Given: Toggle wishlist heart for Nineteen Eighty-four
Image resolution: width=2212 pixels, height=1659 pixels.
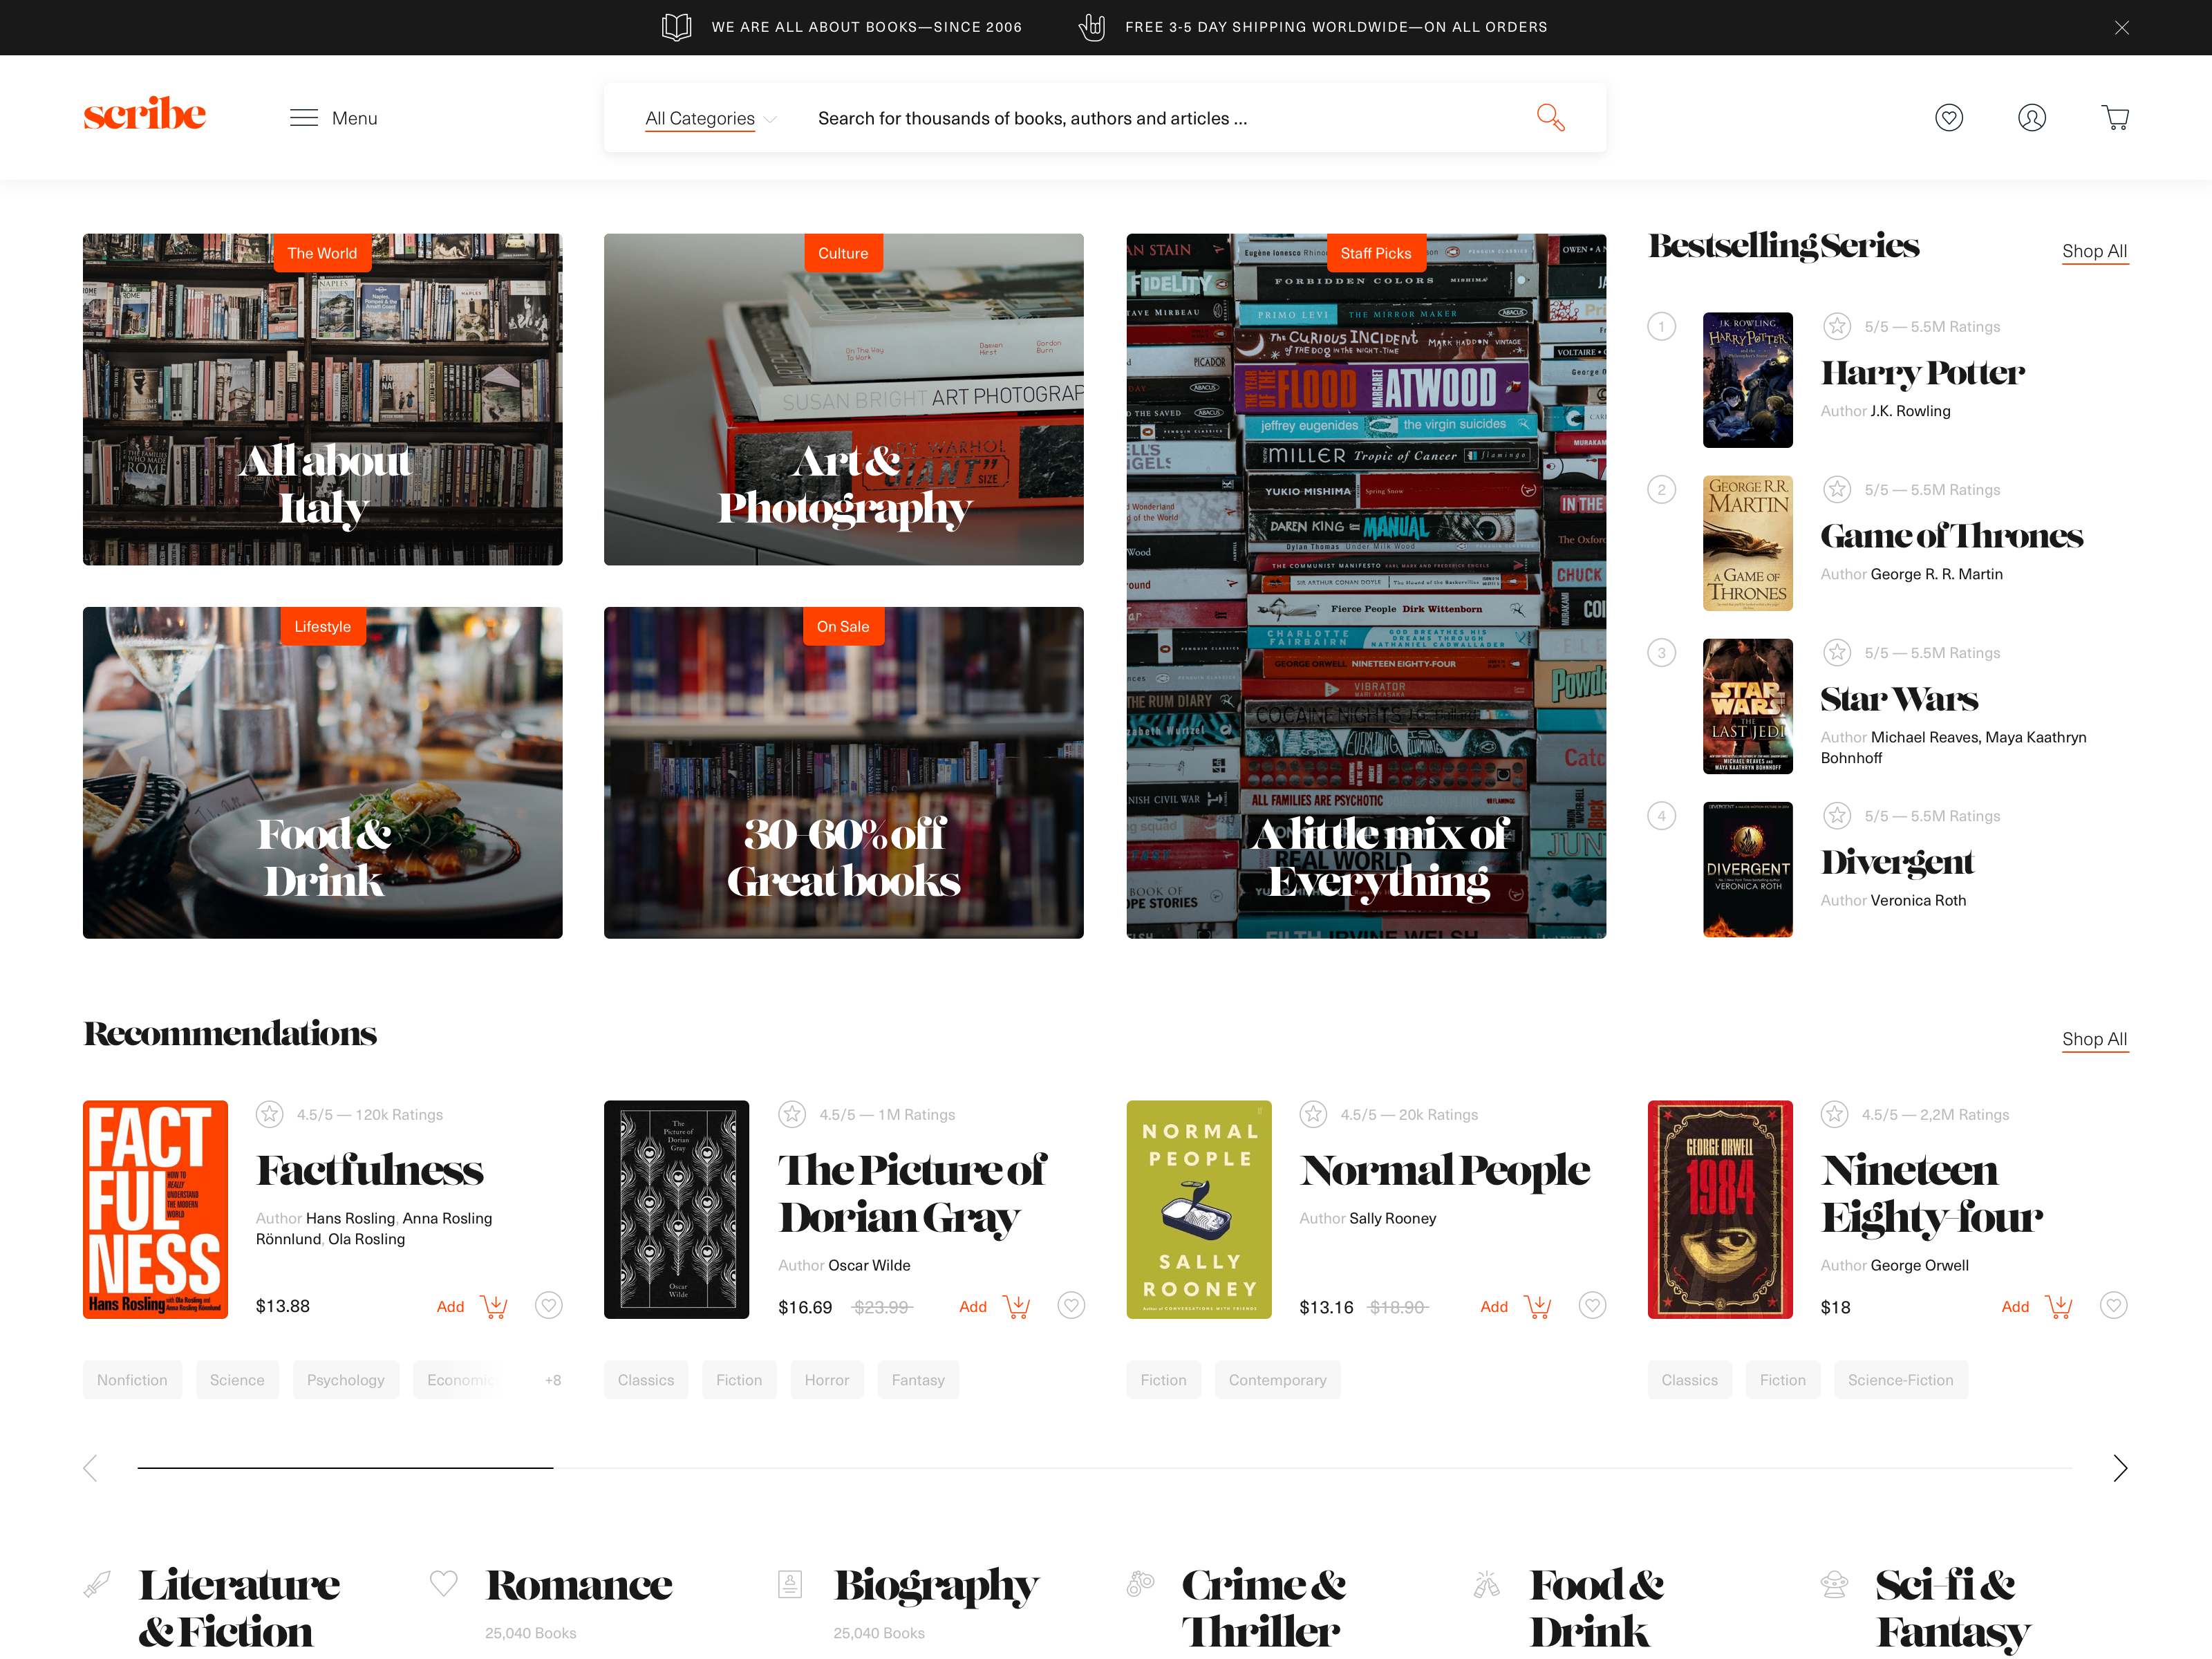Looking at the screenshot, I should pyautogui.click(x=2113, y=1305).
